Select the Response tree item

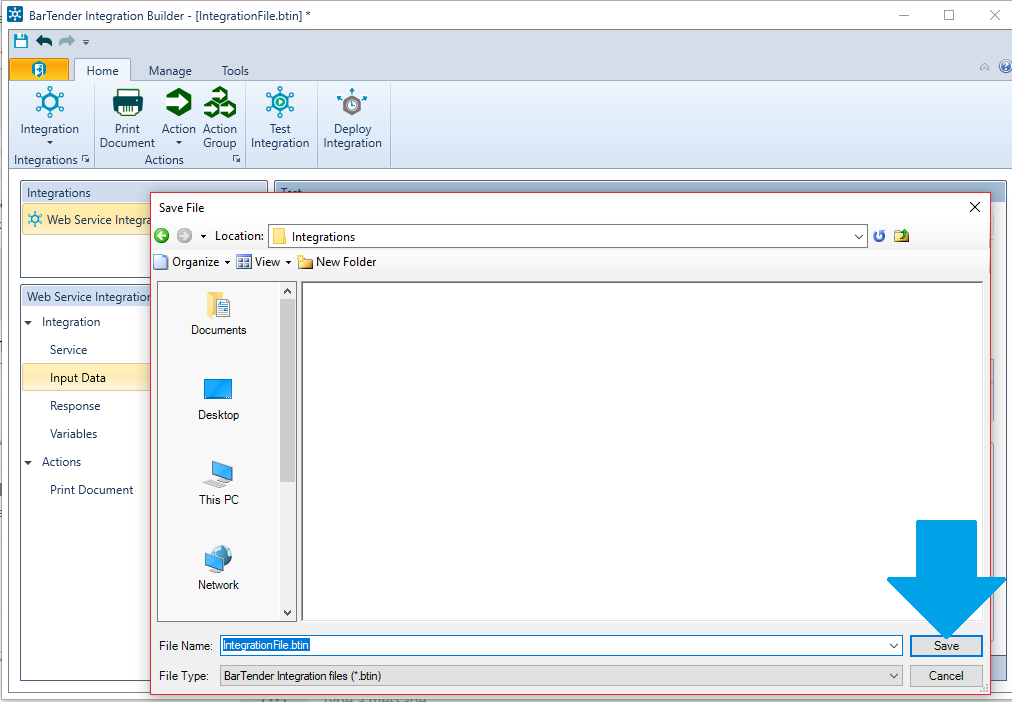75,406
